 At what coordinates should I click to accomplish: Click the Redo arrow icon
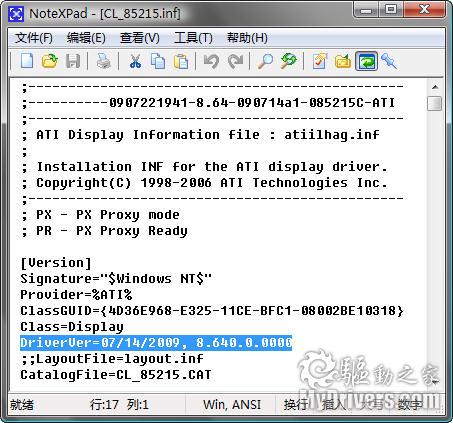[235, 61]
